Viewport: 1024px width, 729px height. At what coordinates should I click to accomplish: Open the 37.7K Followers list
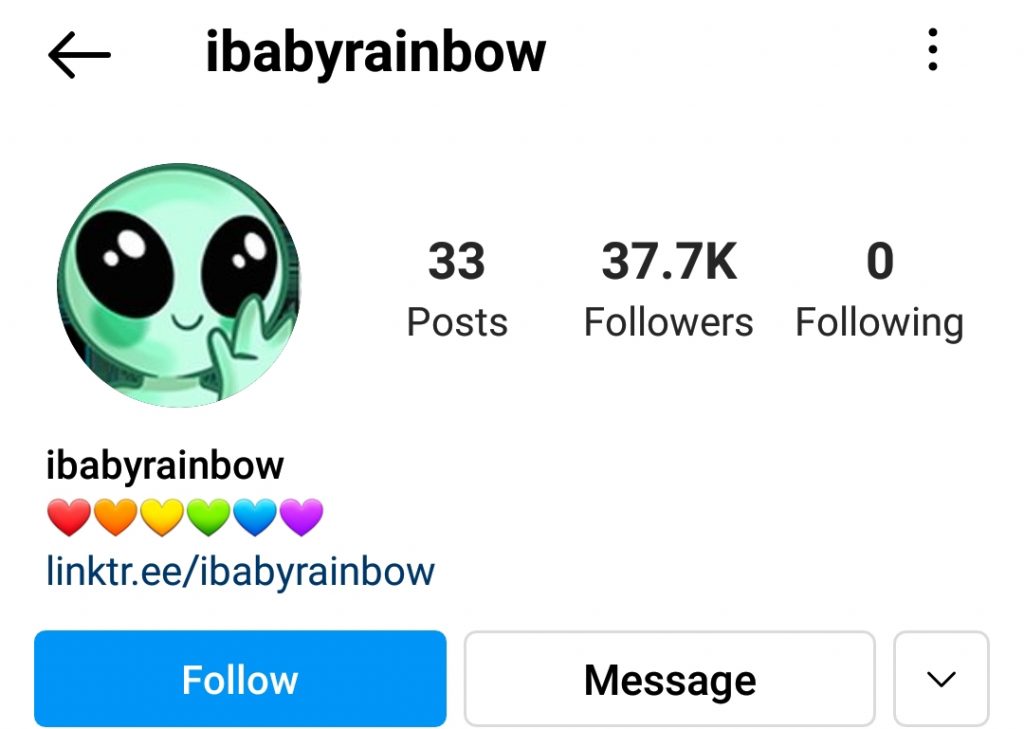[x=669, y=288]
